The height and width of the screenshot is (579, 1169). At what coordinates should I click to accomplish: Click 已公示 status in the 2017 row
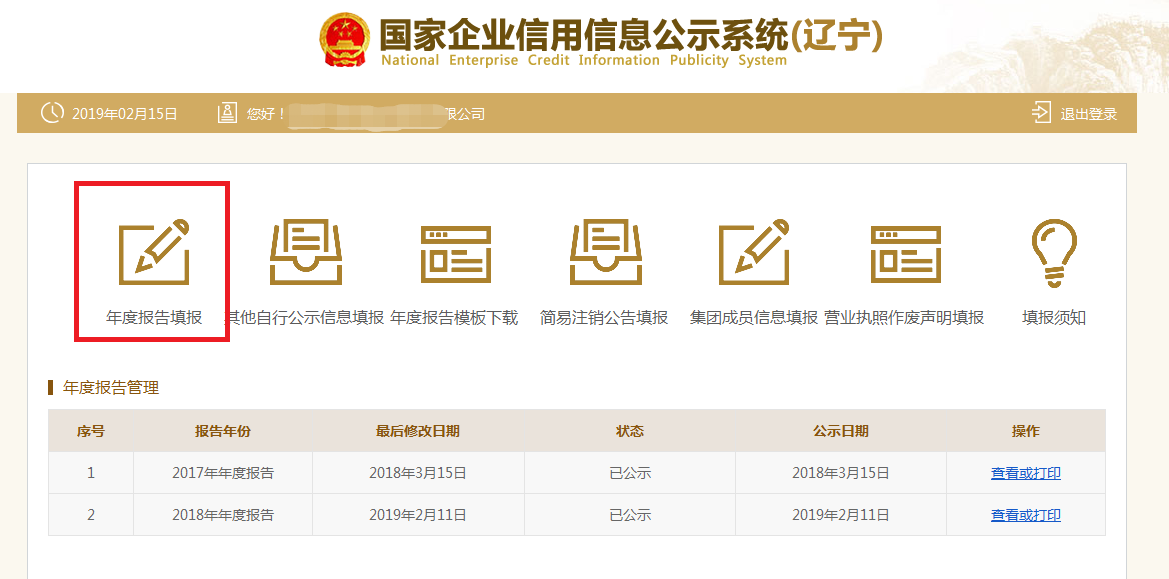pyautogui.click(x=630, y=472)
